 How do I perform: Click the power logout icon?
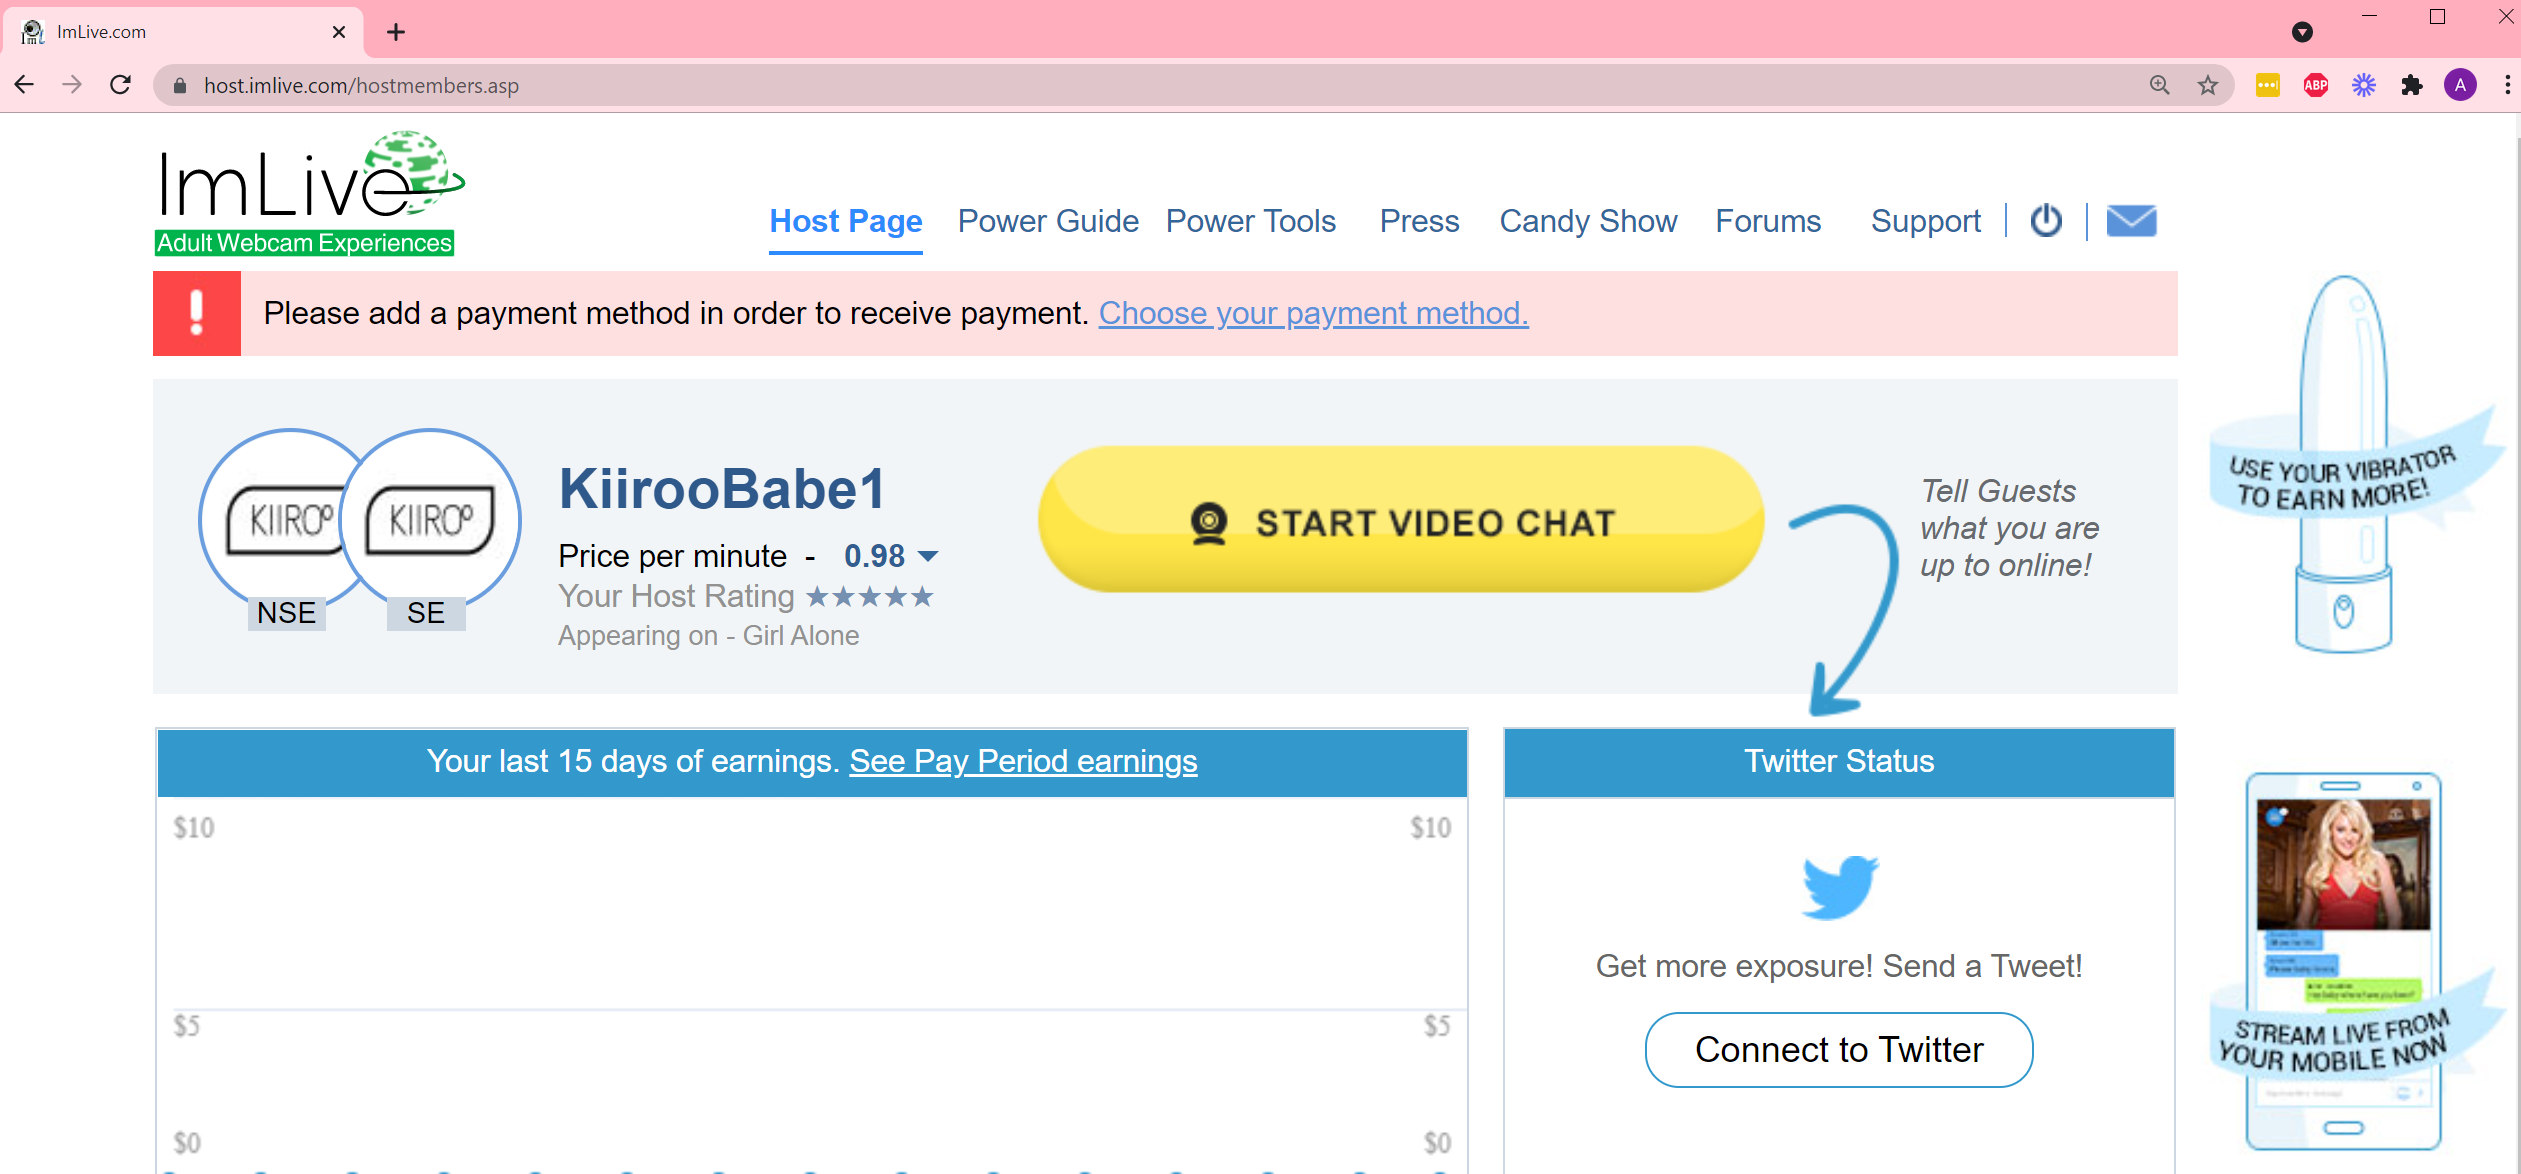(x=2046, y=221)
